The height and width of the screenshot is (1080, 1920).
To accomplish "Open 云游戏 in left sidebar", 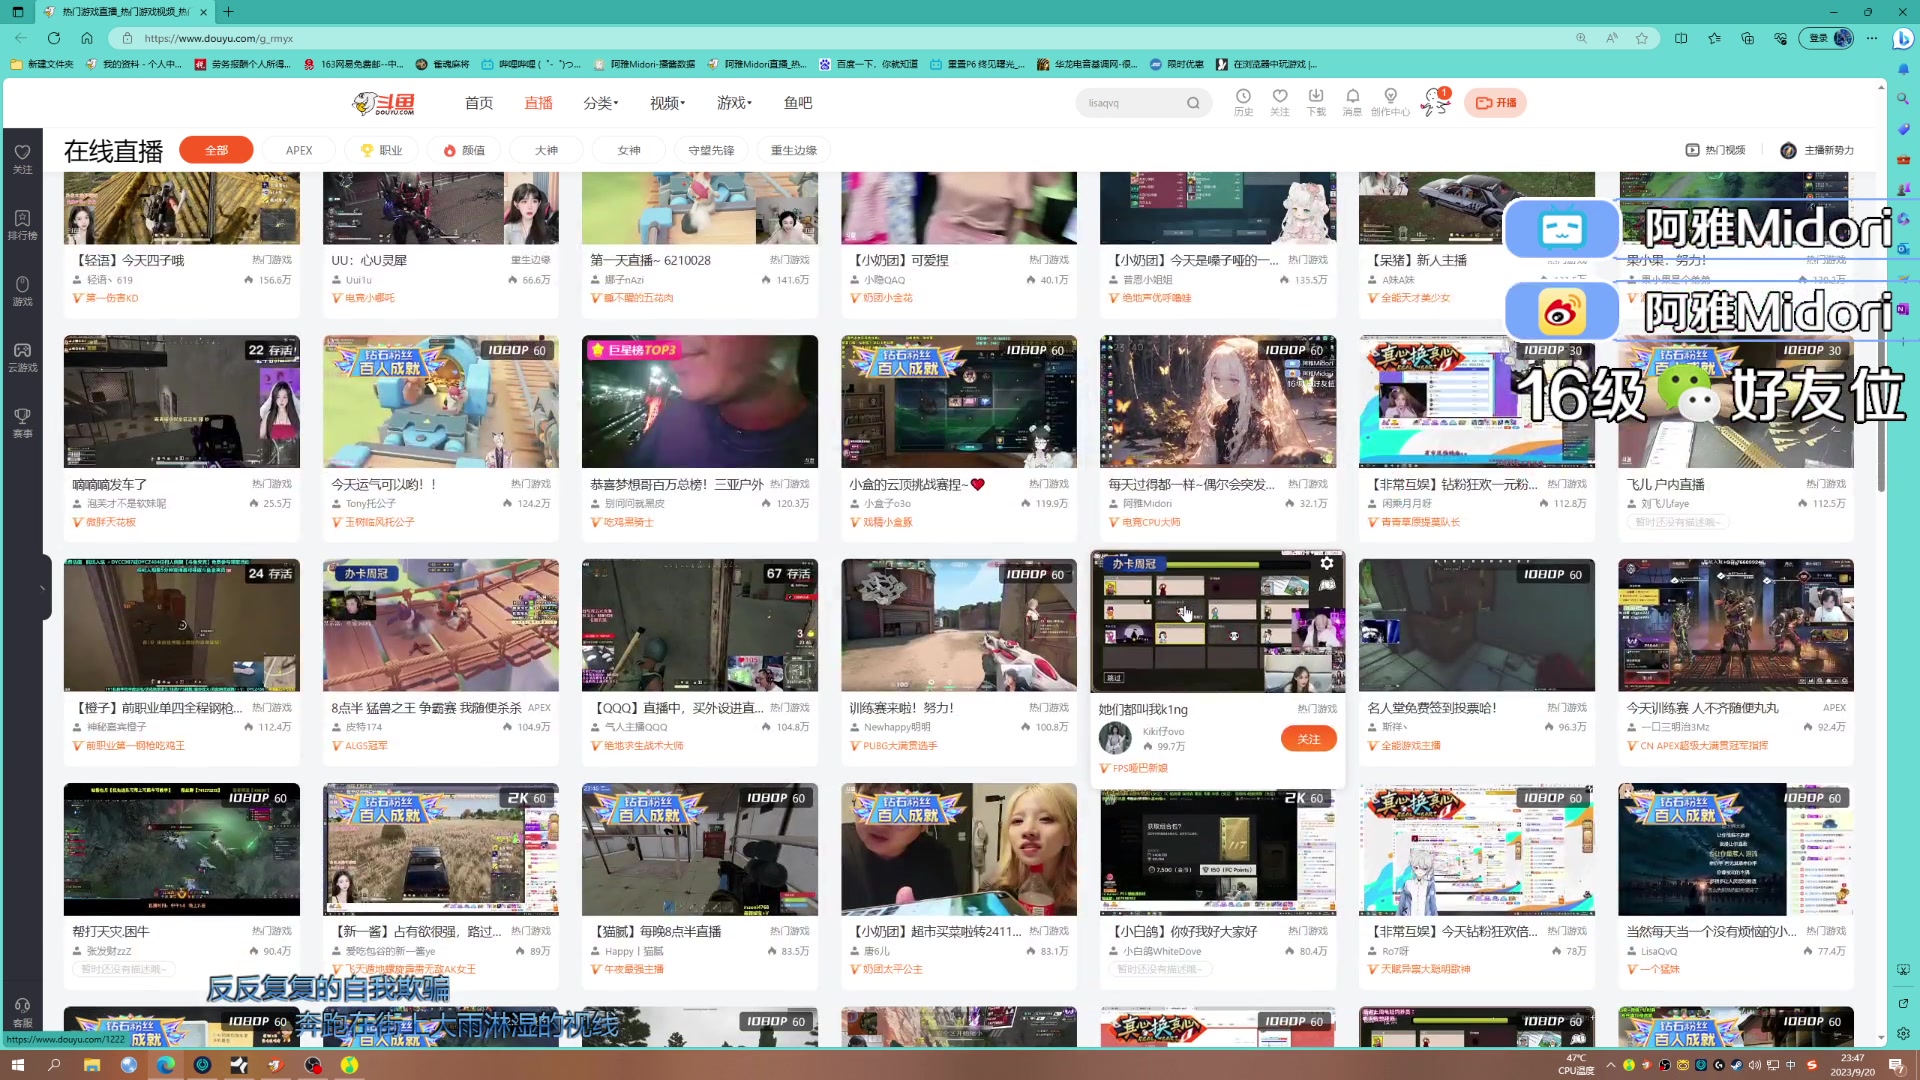I will [22, 356].
